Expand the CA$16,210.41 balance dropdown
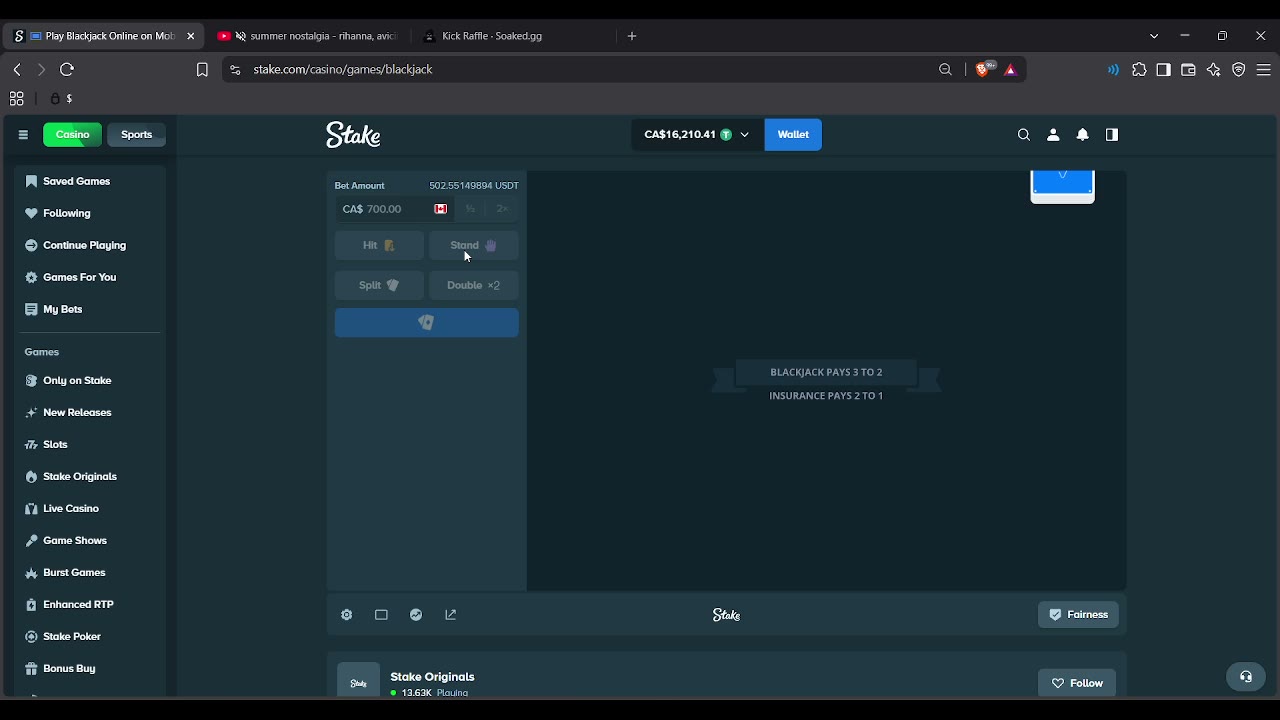This screenshot has width=1280, height=720. [x=697, y=135]
